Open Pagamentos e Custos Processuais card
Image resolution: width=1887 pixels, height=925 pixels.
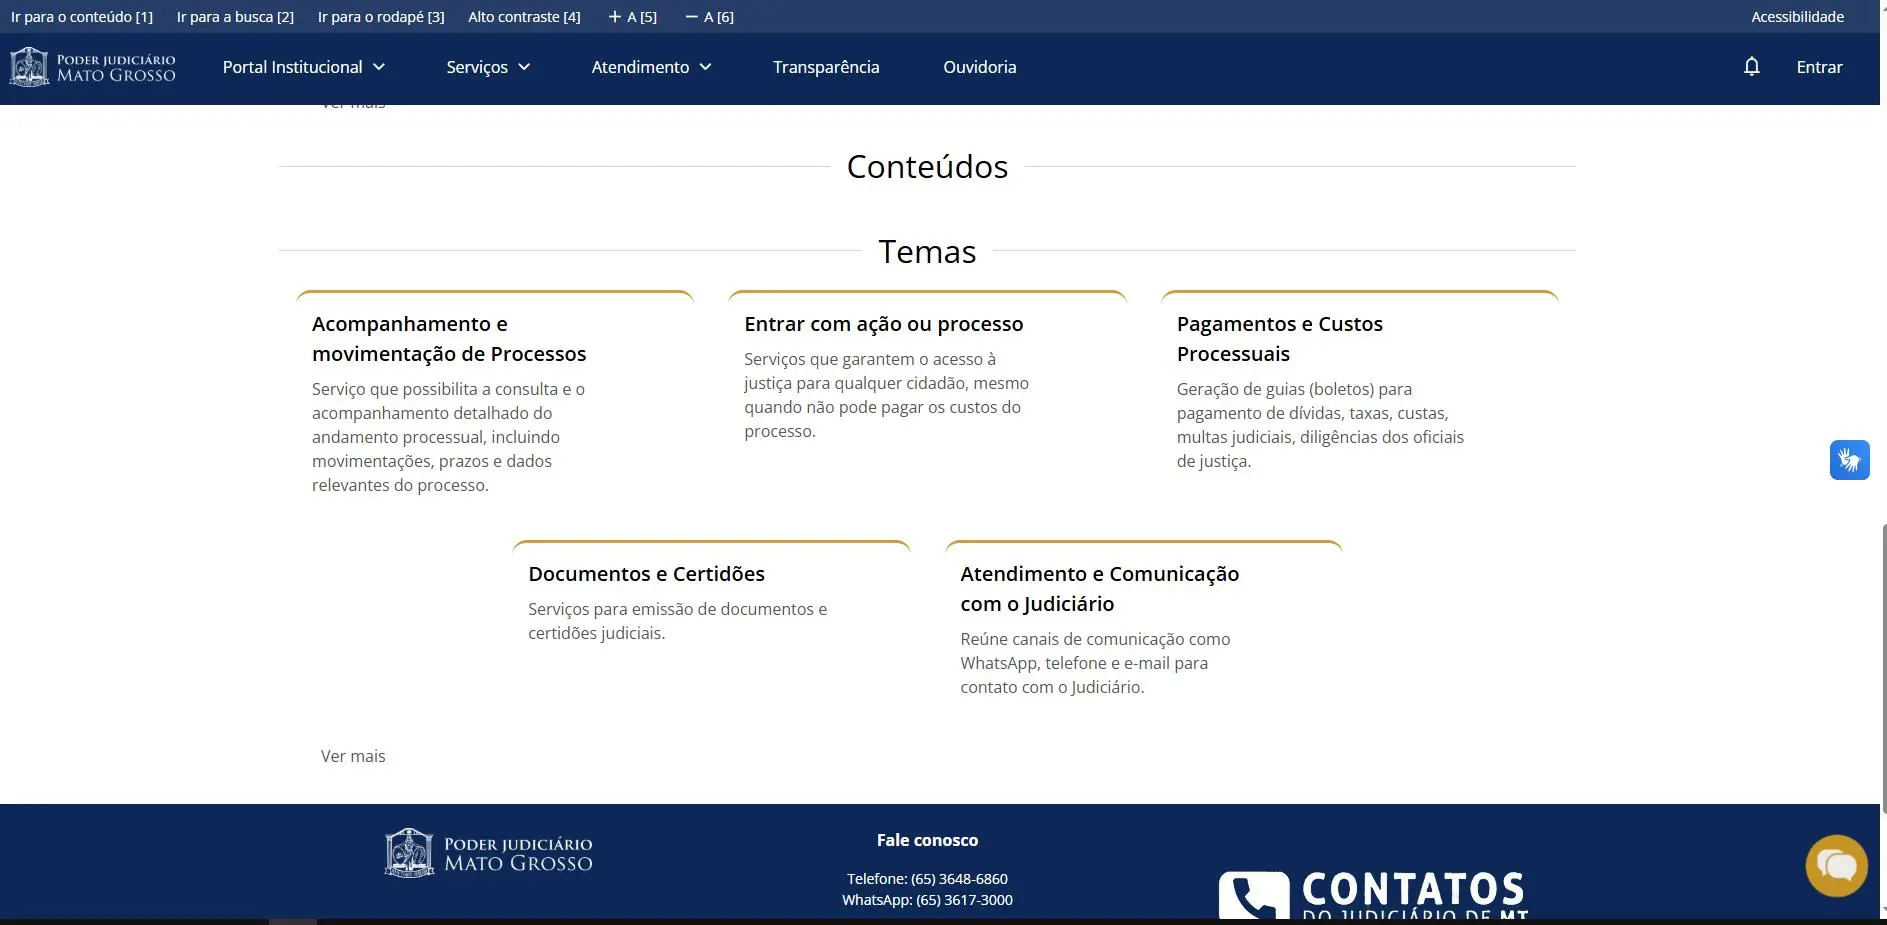point(1279,338)
